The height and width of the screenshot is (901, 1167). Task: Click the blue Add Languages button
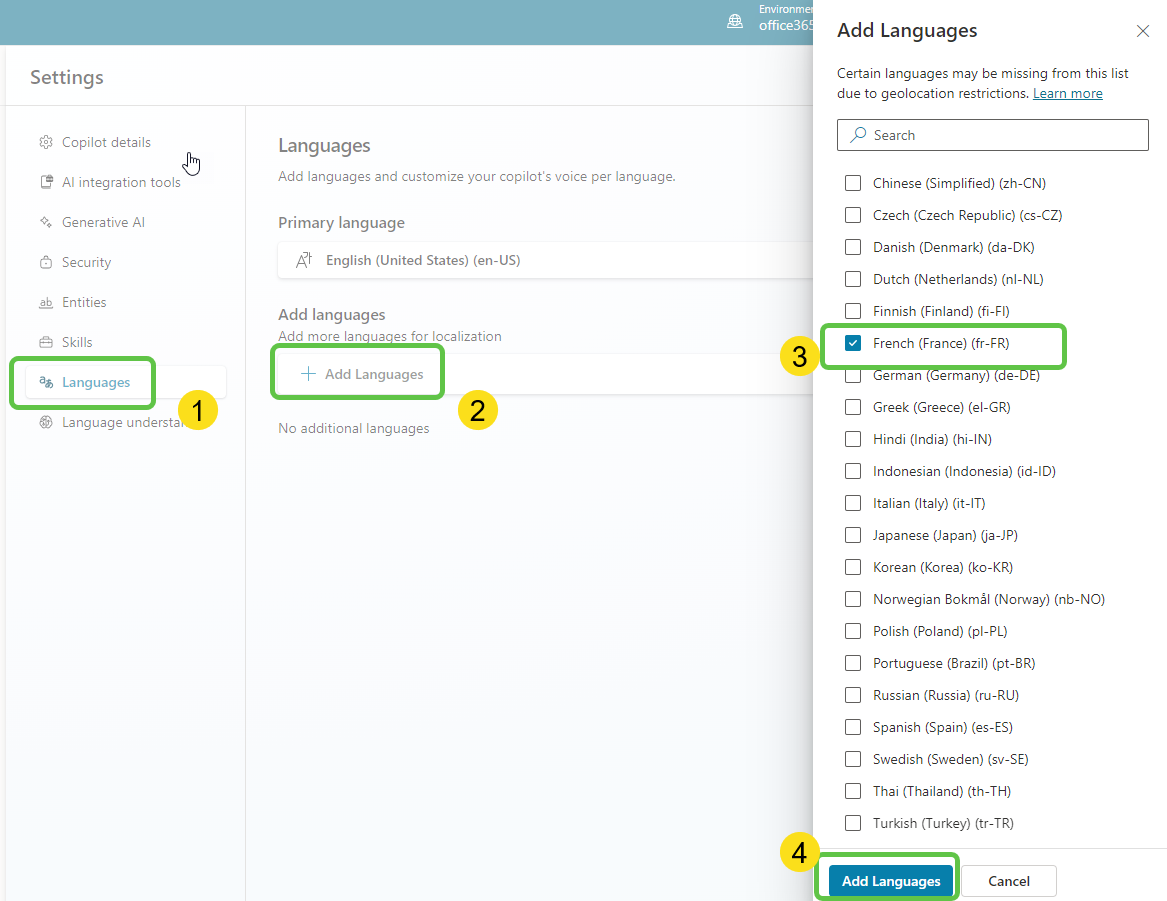[x=890, y=881]
